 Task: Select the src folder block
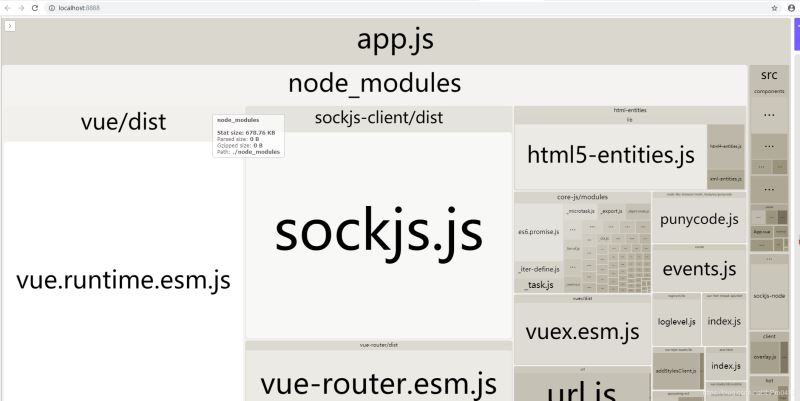pos(769,75)
